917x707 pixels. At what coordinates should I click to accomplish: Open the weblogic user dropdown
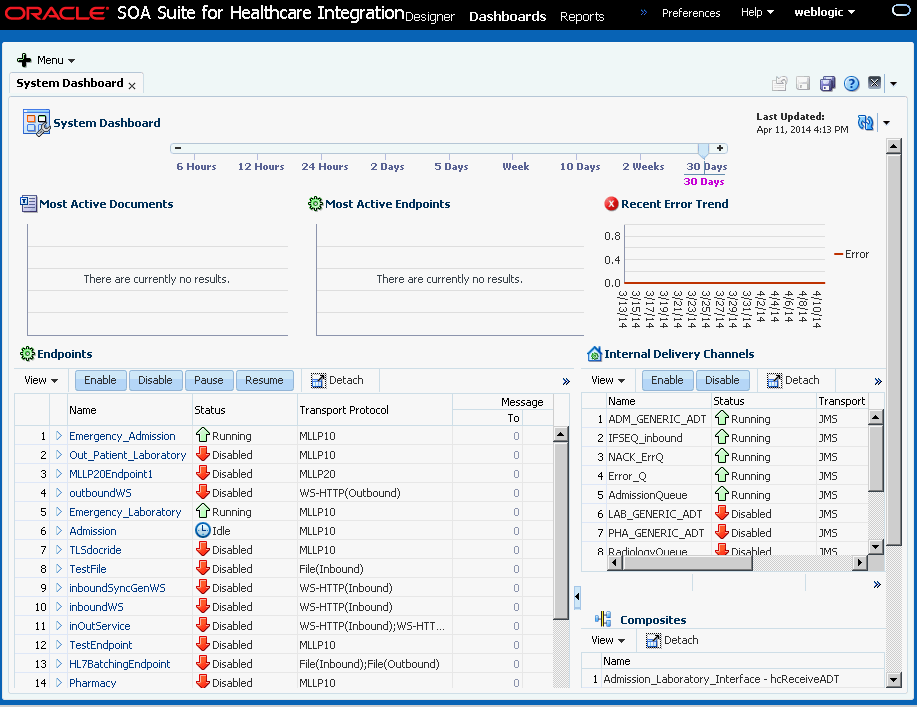824,12
